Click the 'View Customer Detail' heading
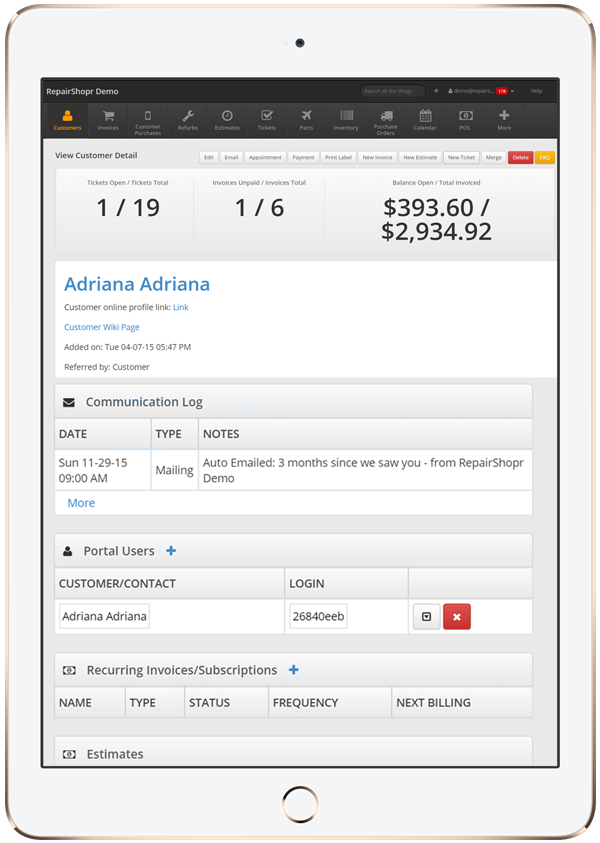Image resolution: width=600 pixels, height=843 pixels. [96, 155]
